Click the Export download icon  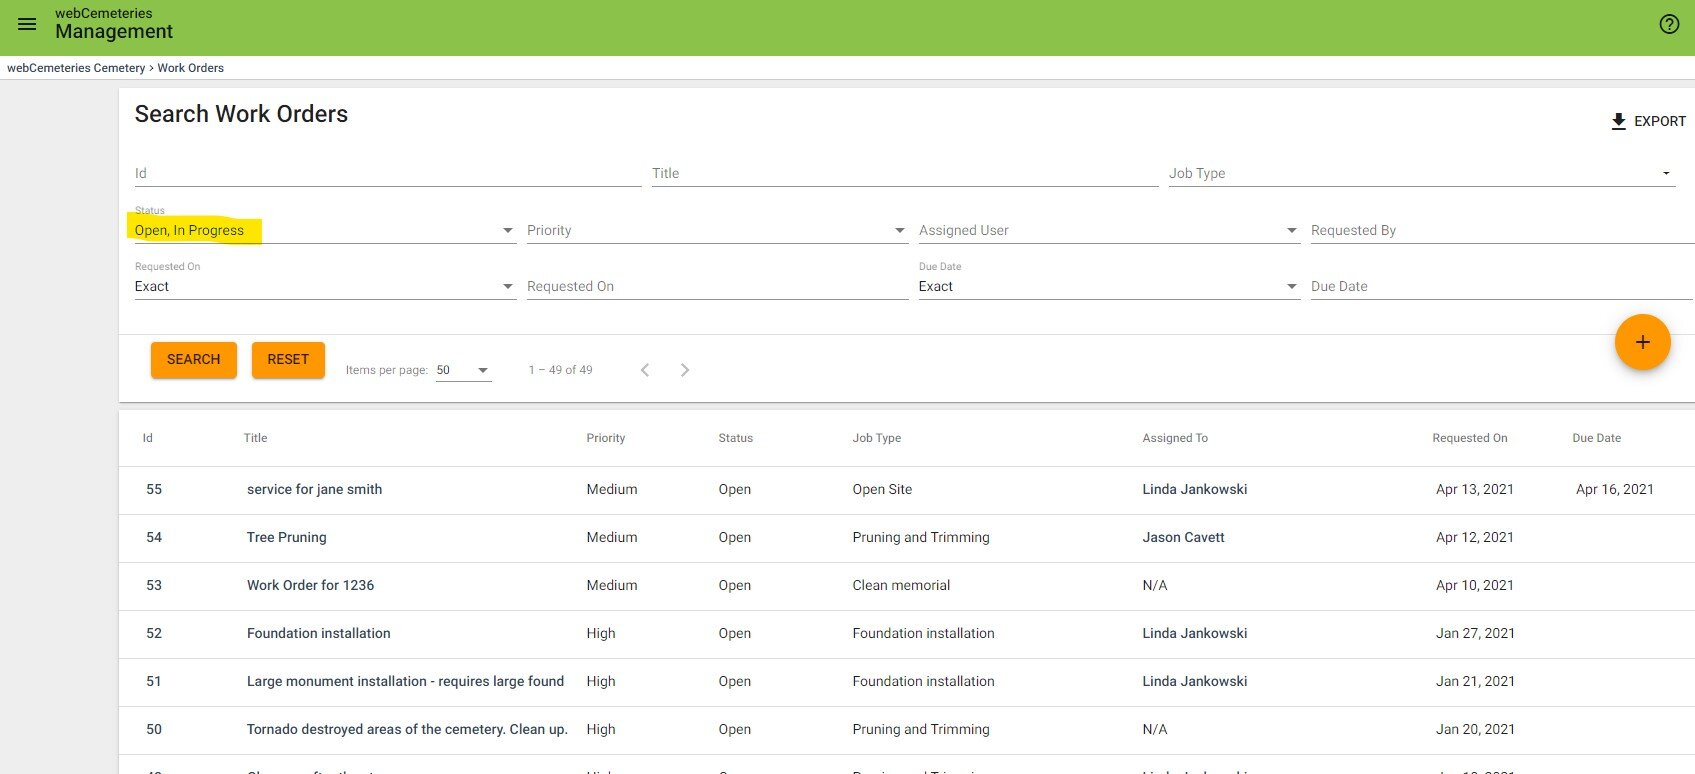click(x=1618, y=121)
